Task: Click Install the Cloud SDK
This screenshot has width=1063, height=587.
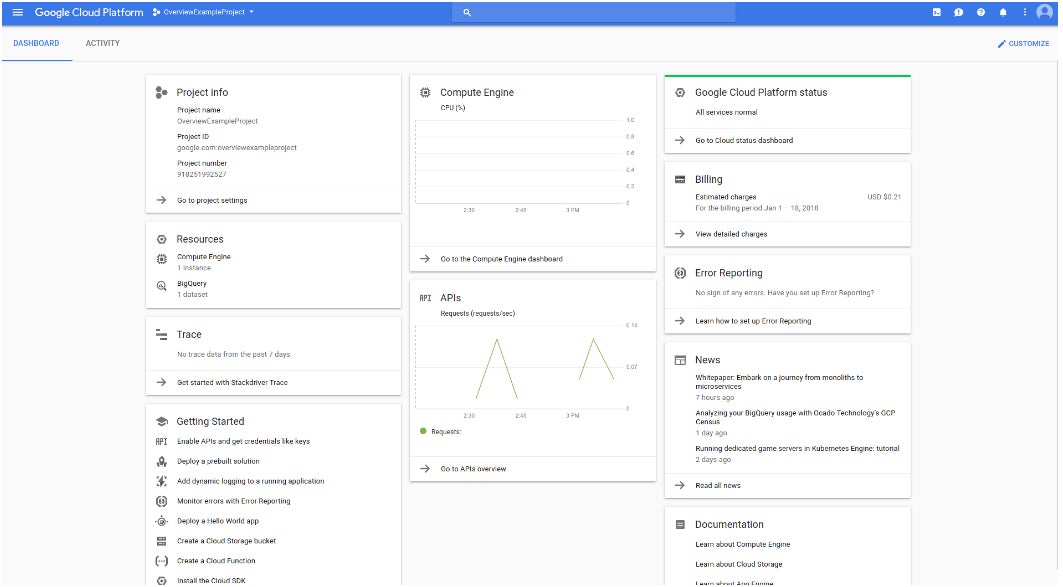Action: (x=212, y=581)
